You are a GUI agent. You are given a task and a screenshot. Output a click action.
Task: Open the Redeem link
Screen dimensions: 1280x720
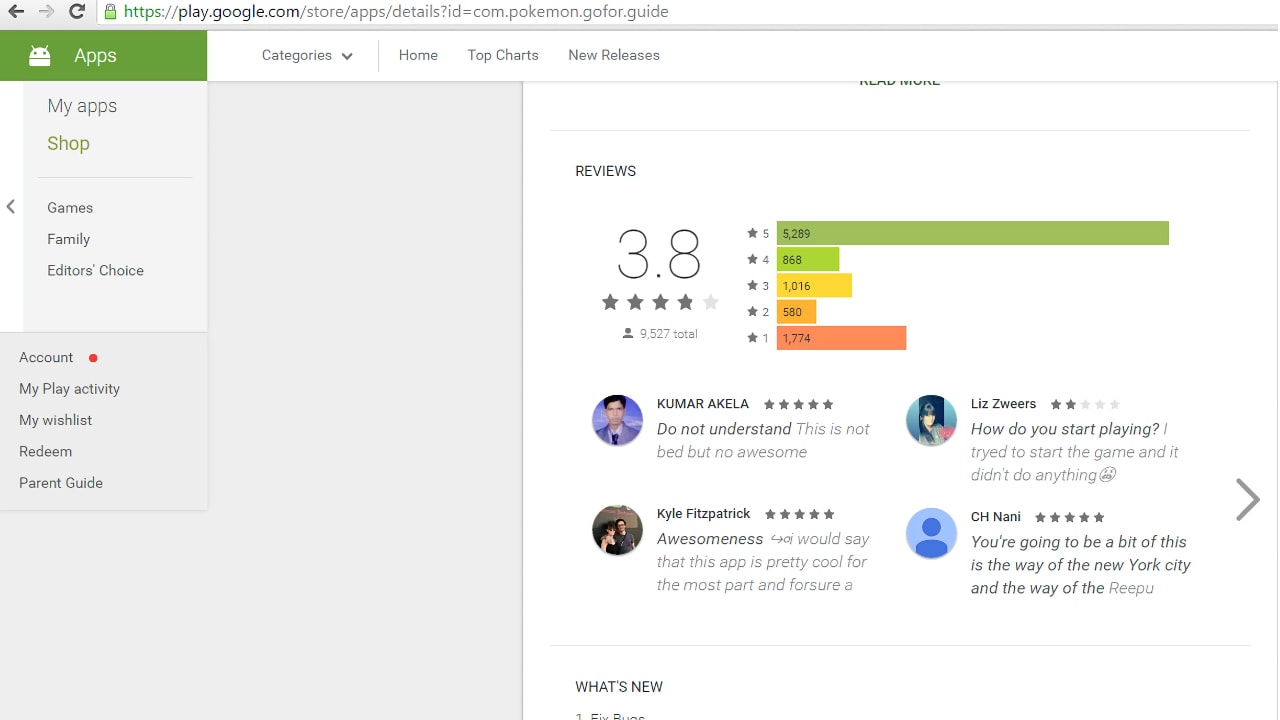45,451
